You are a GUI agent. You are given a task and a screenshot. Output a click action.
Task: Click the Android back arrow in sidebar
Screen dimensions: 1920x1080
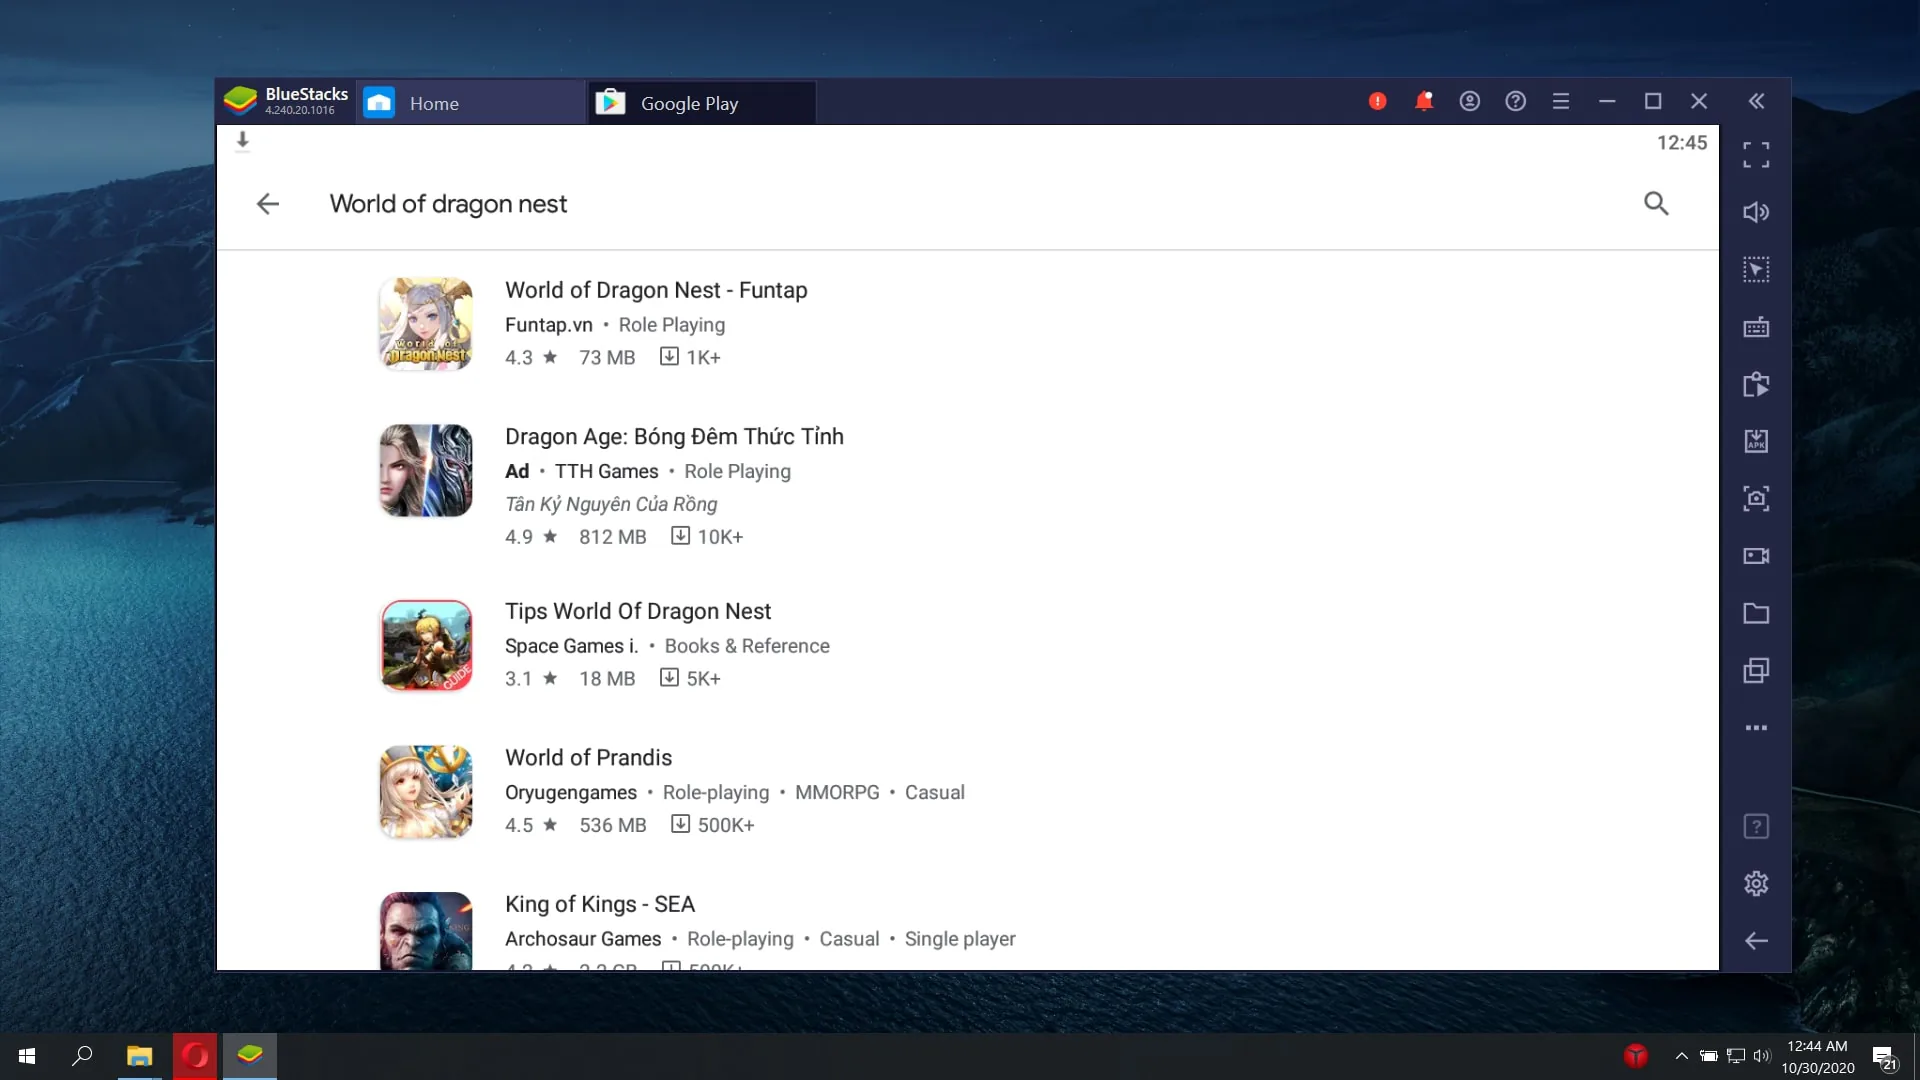[x=1756, y=941]
